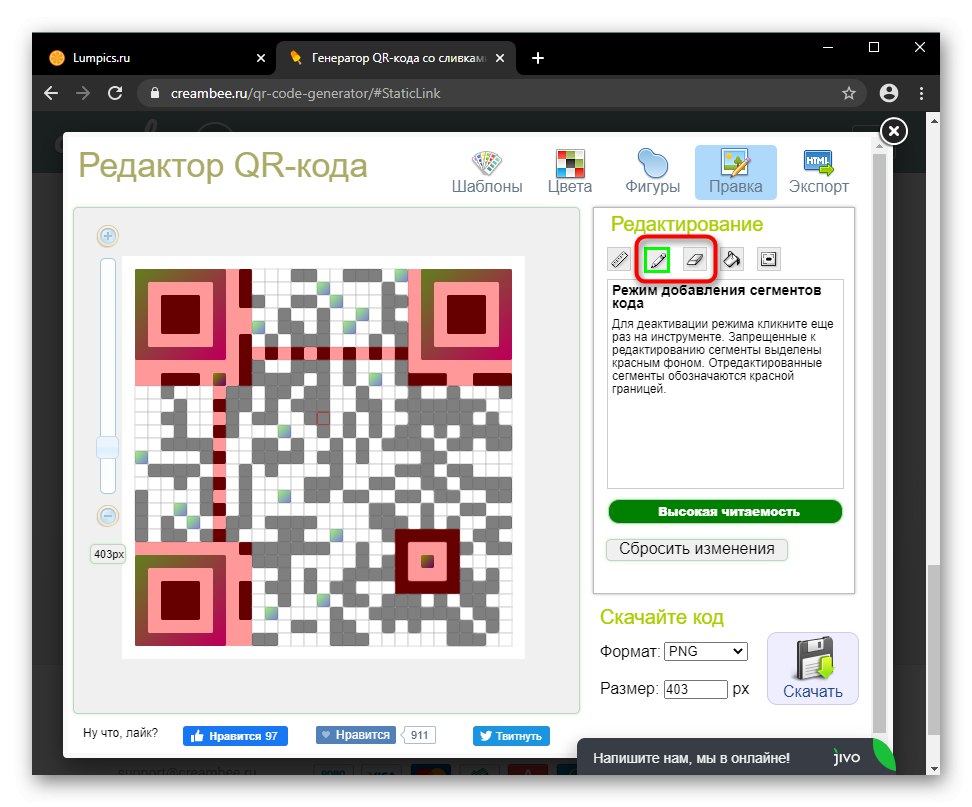The width and height of the screenshot is (972, 807).
Task: Click the zoom slider handle
Action: [x=108, y=448]
